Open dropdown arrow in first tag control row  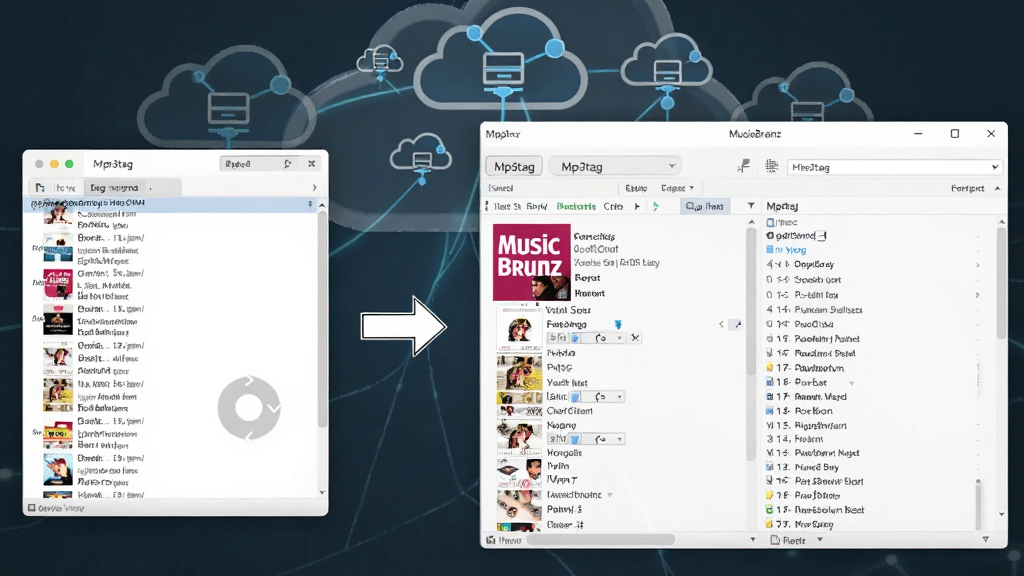coord(619,338)
